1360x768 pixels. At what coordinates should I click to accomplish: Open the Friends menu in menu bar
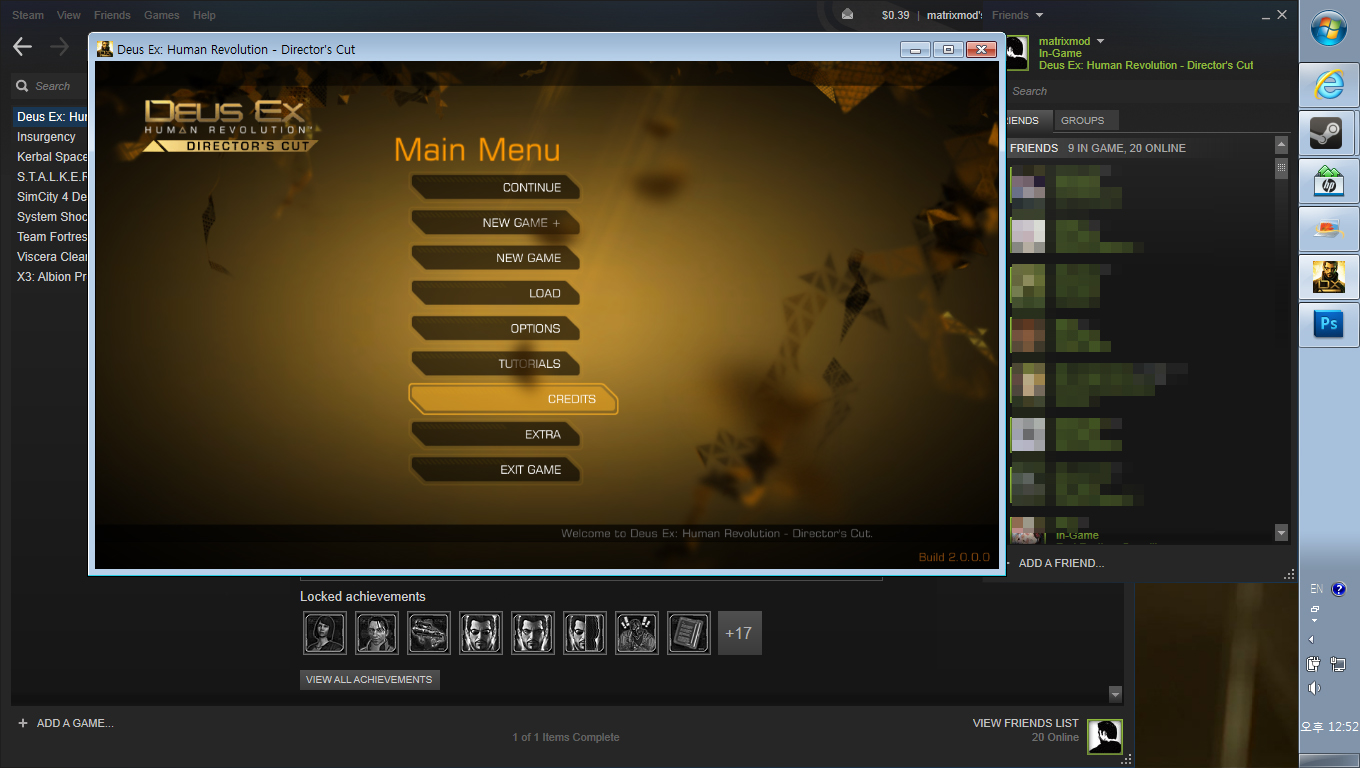[112, 15]
